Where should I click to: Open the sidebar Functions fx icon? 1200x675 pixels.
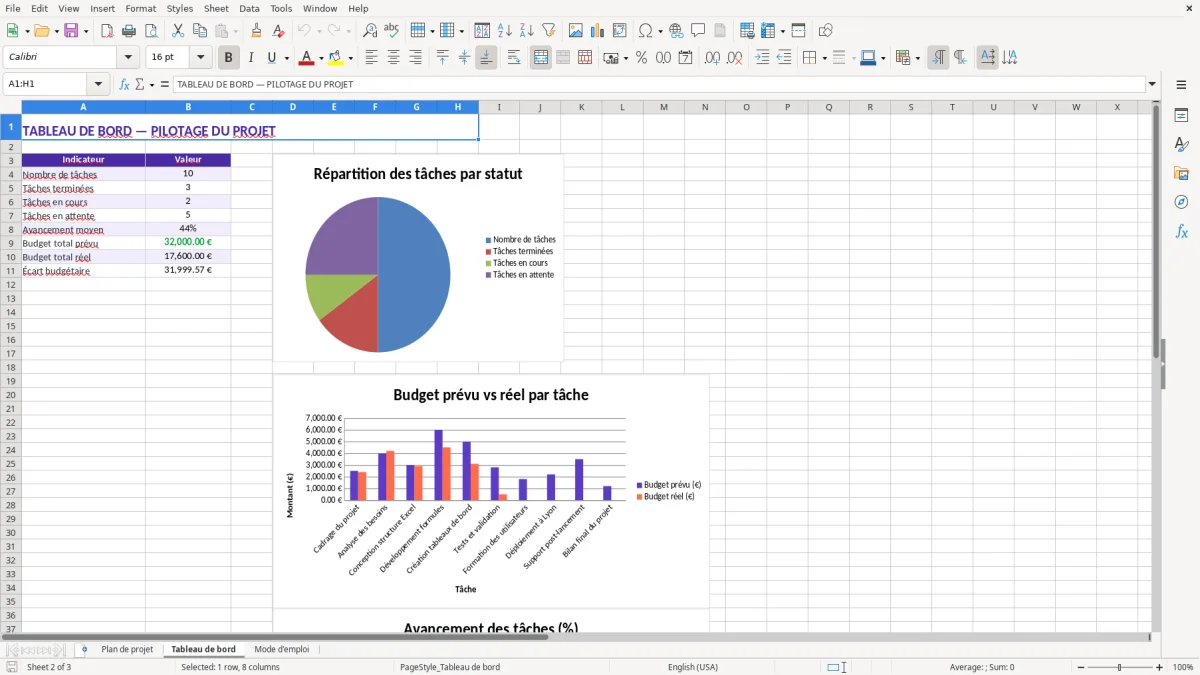pyautogui.click(x=1181, y=231)
